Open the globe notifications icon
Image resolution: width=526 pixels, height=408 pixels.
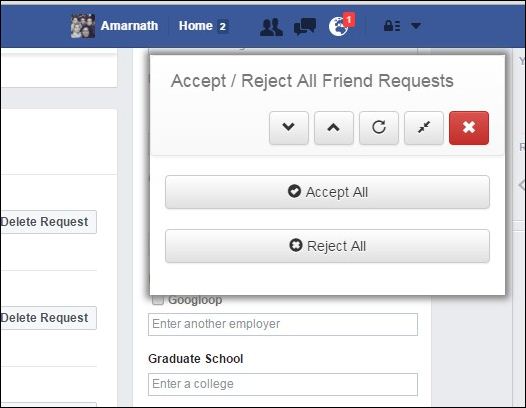click(x=338, y=27)
